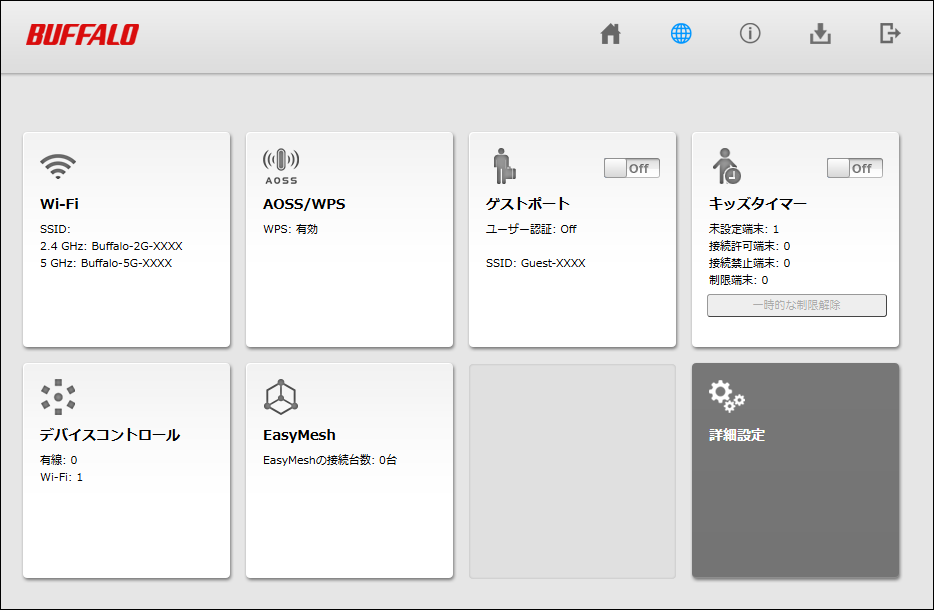Open the AOSS/WPS title
Viewport: 934px width, 610px height.
pos(304,204)
